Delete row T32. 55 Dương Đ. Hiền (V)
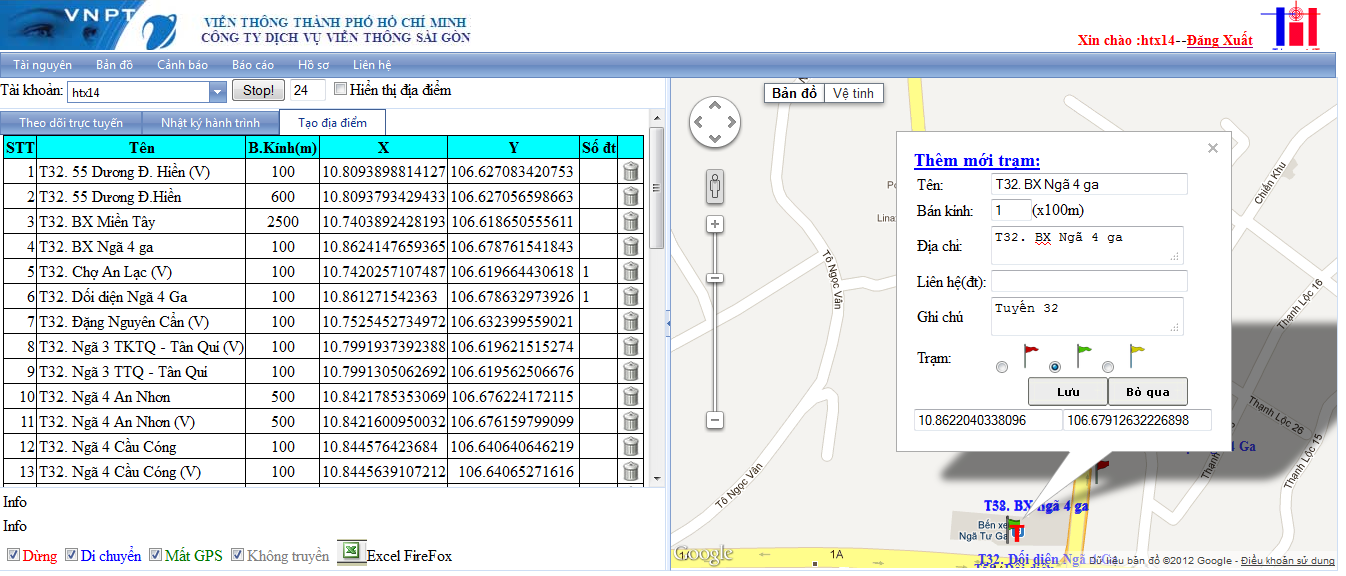 pos(630,172)
